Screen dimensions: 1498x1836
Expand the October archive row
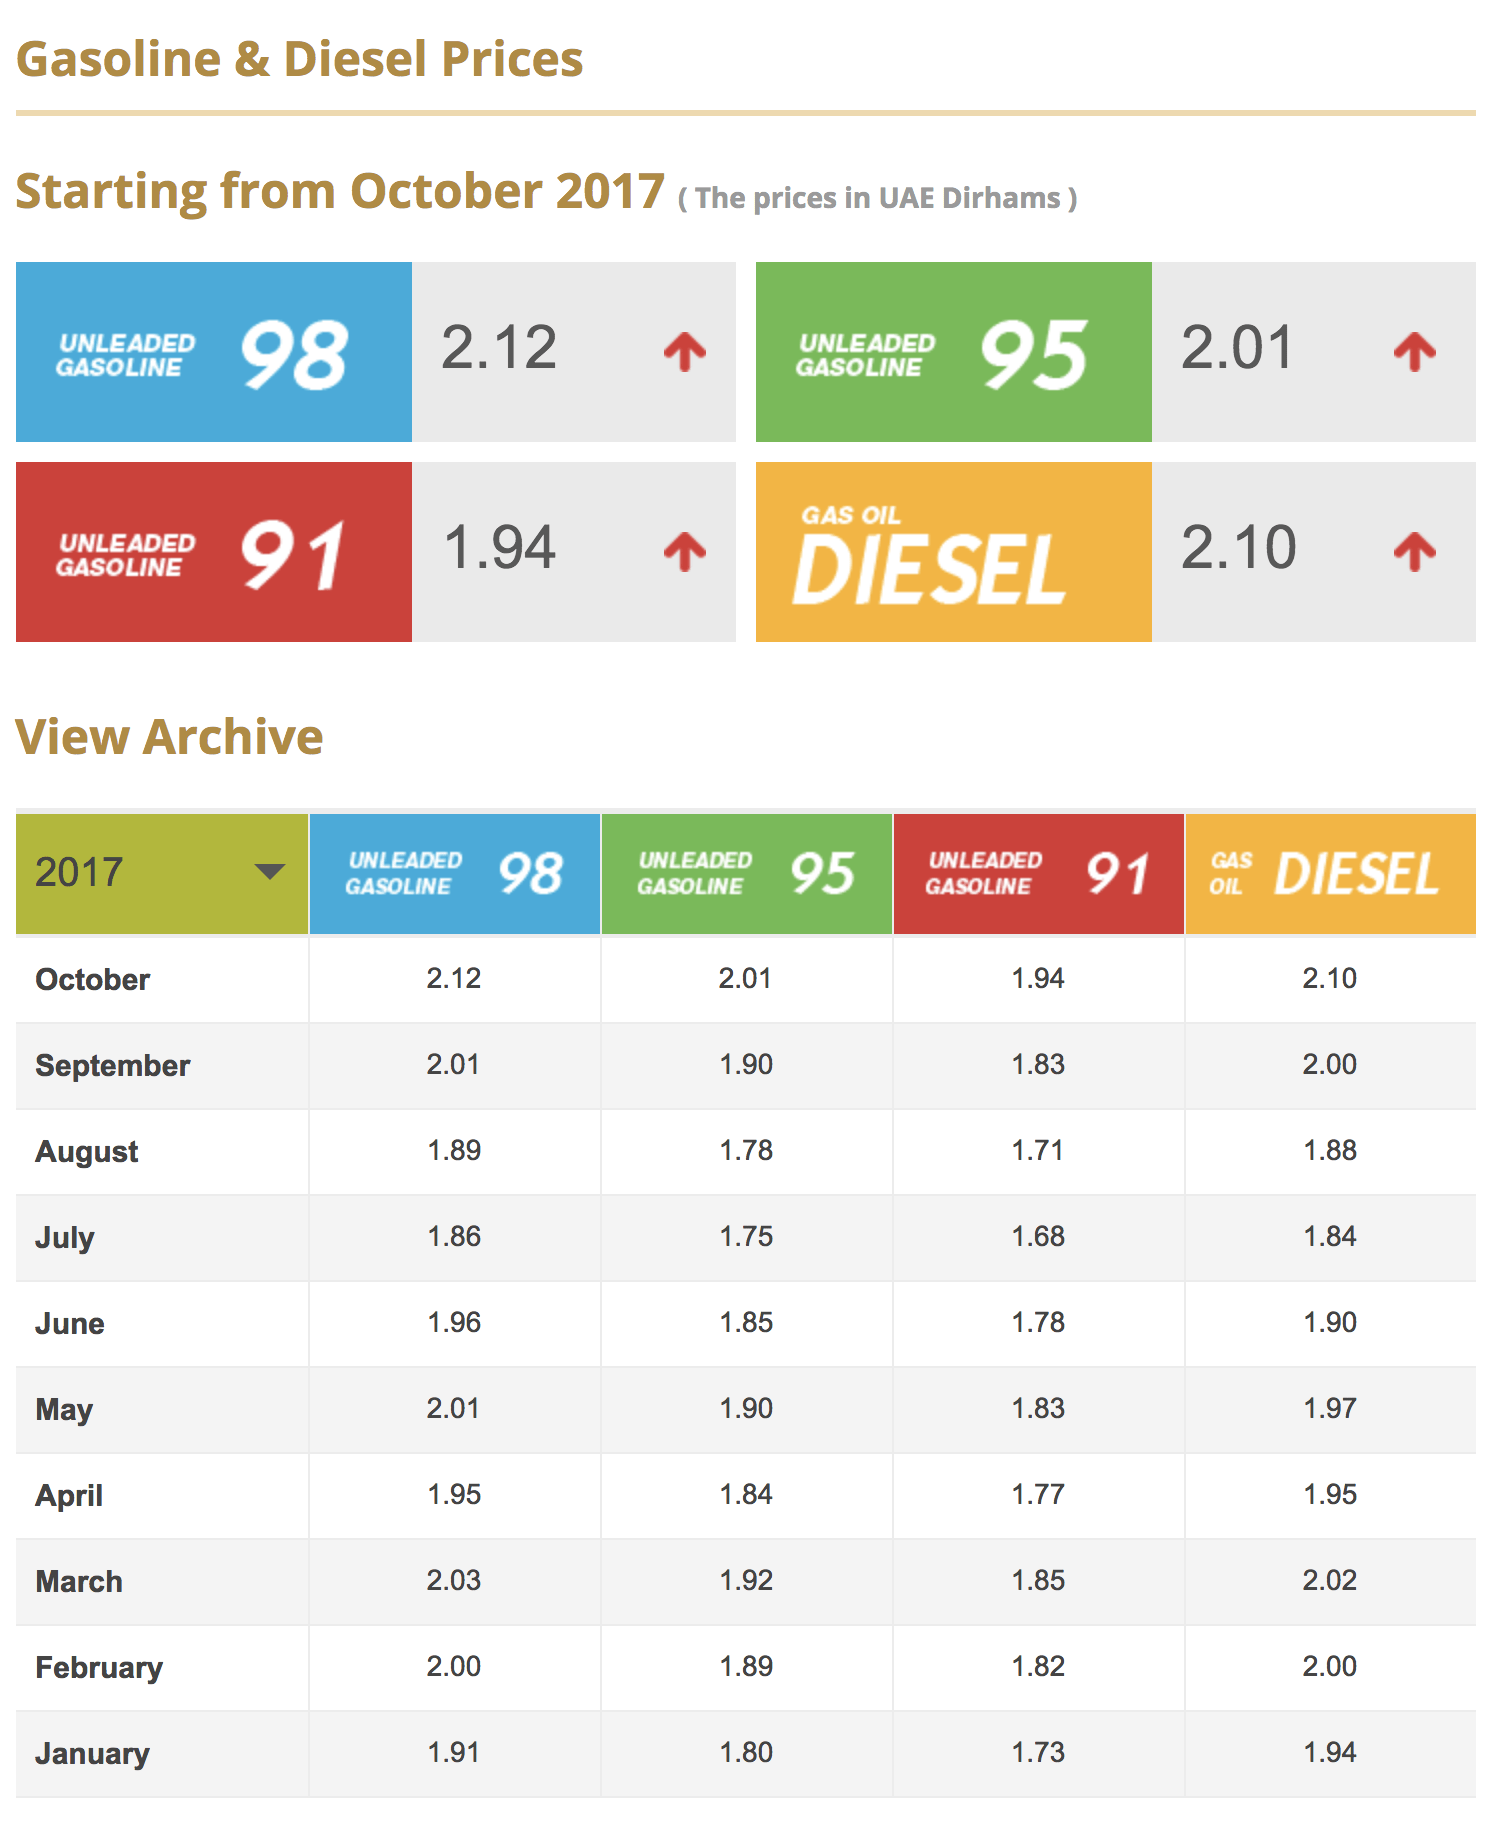(91, 979)
